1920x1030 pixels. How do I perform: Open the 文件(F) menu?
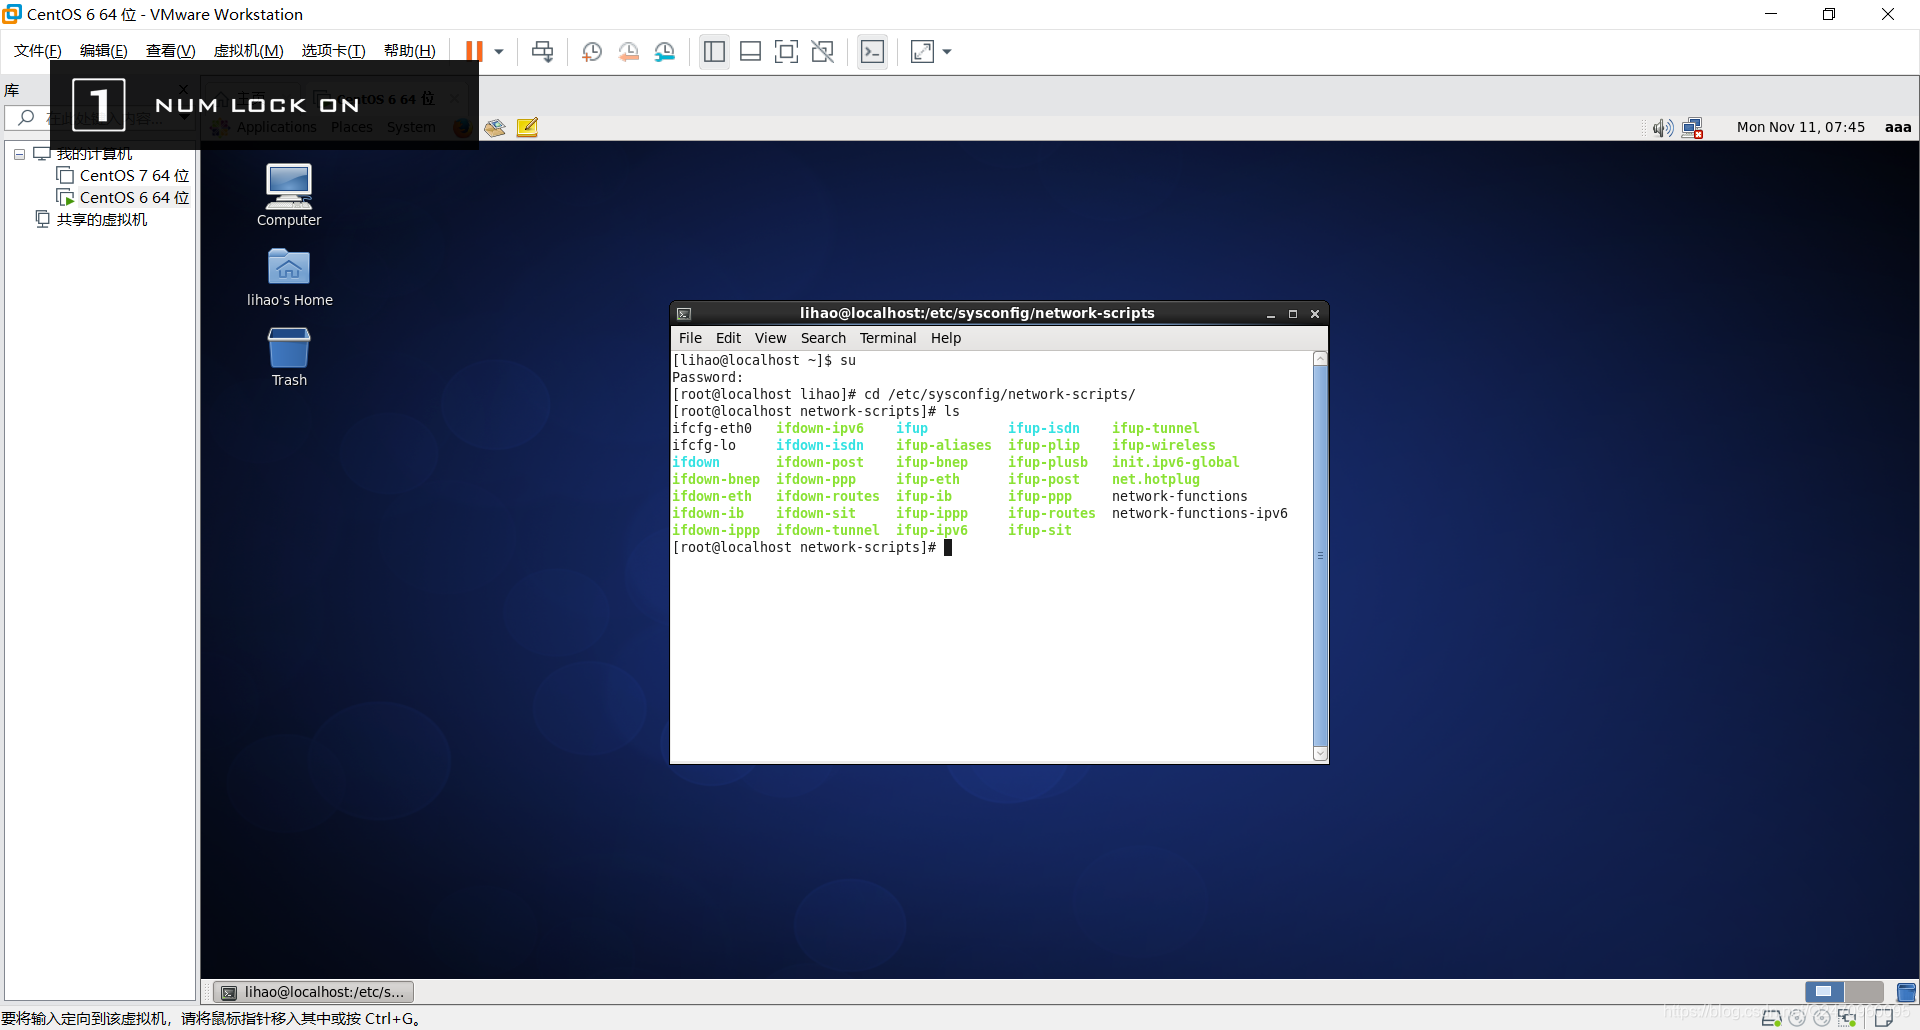pyautogui.click(x=38, y=51)
